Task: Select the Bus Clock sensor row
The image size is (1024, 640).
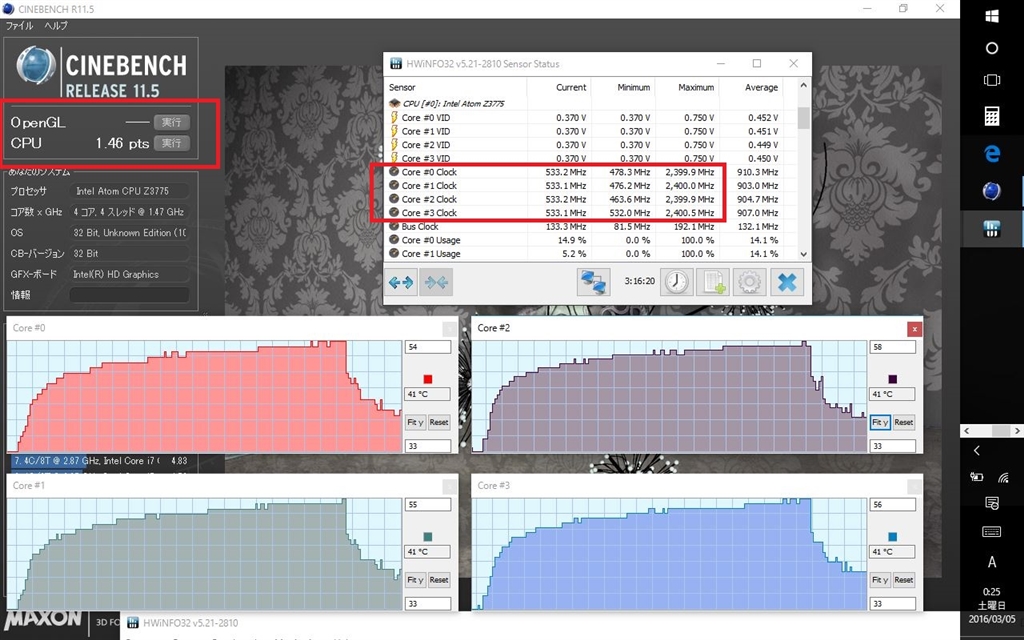Action: (591, 227)
